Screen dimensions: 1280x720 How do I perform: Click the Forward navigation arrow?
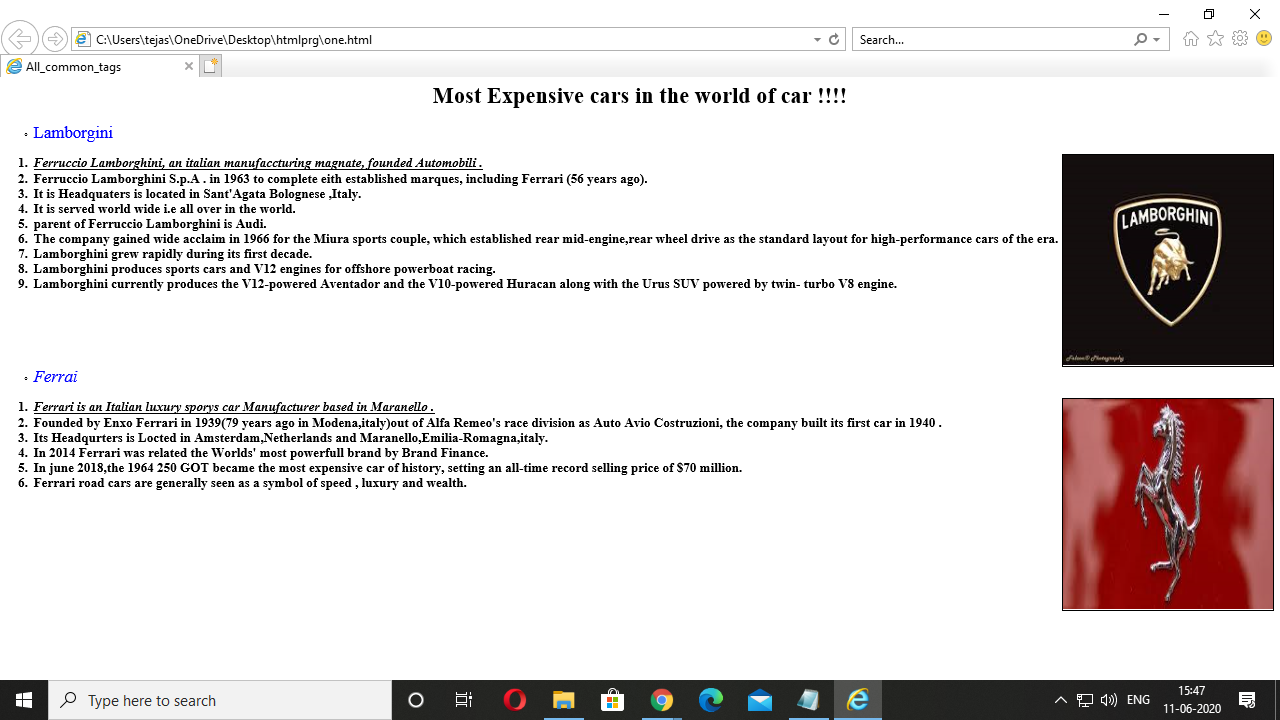[x=54, y=38]
